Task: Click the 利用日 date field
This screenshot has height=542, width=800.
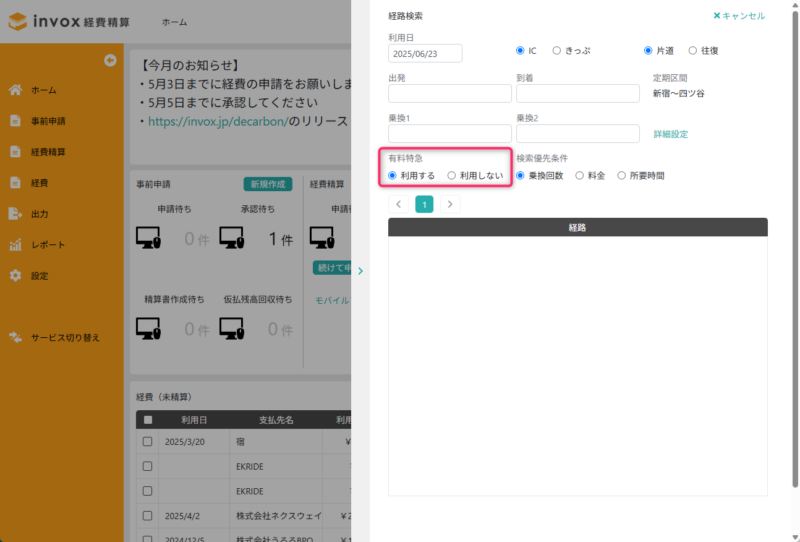Action: coord(425,54)
